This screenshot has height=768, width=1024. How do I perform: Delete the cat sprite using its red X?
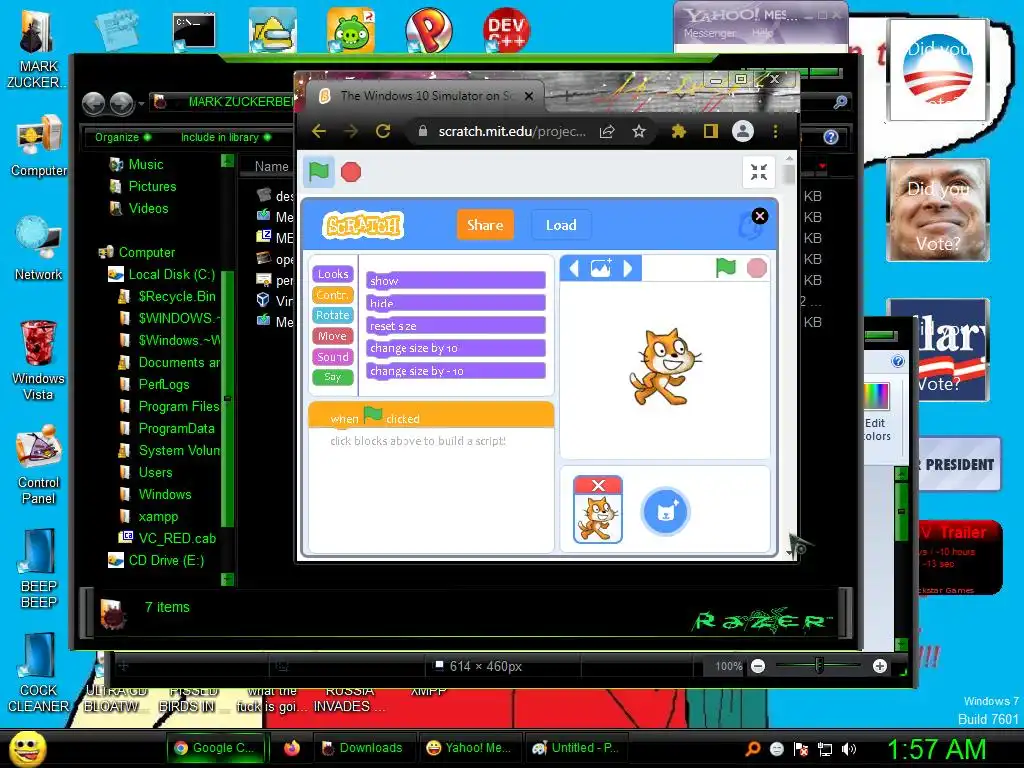tap(598, 485)
